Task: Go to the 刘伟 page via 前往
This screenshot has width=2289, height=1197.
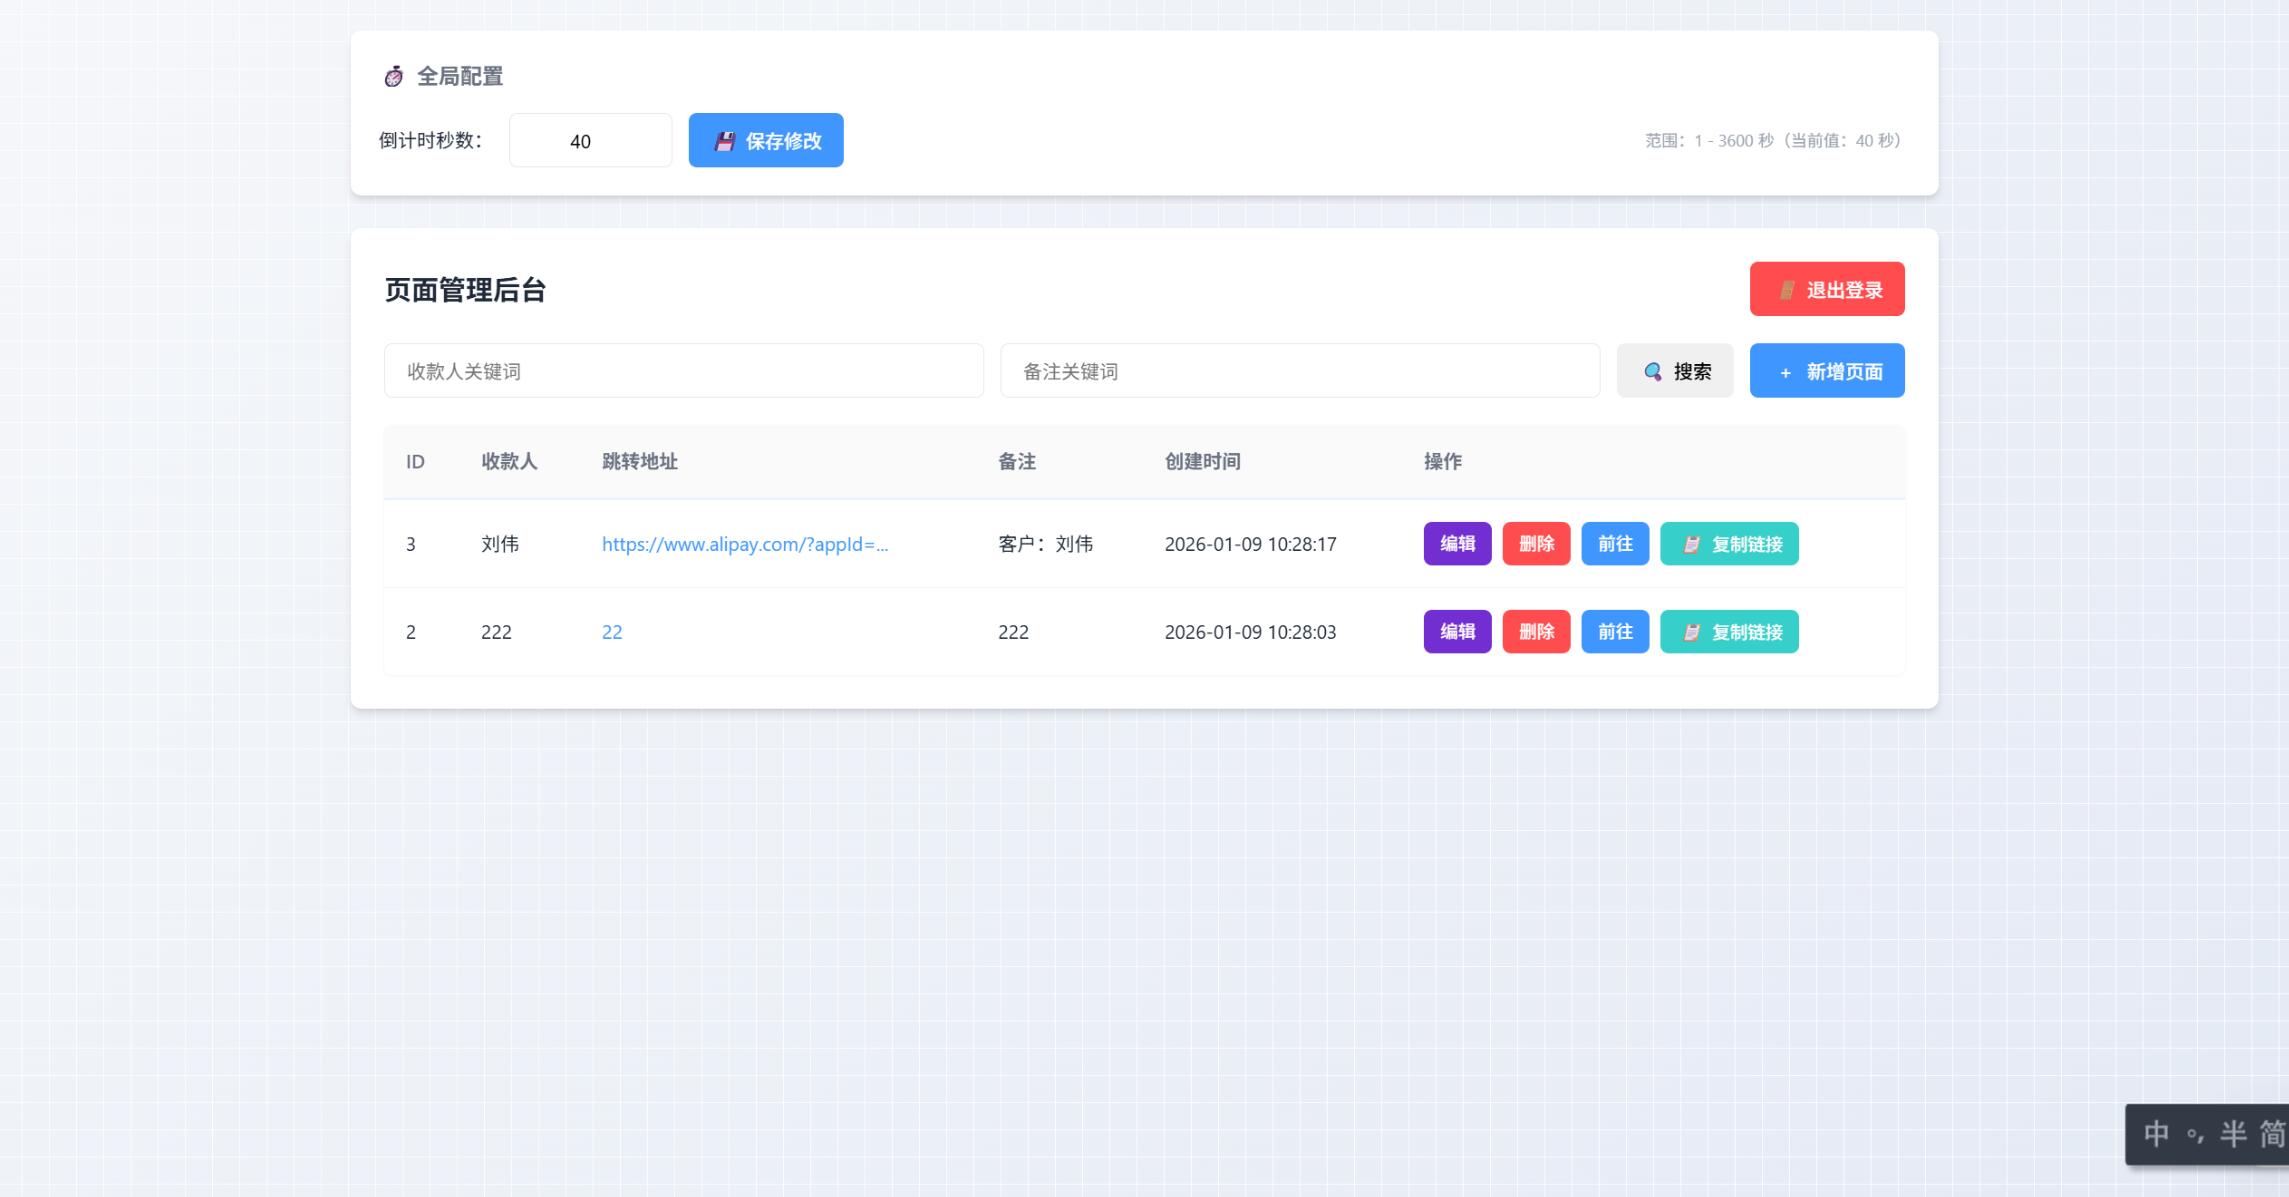Action: point(1614,544)
